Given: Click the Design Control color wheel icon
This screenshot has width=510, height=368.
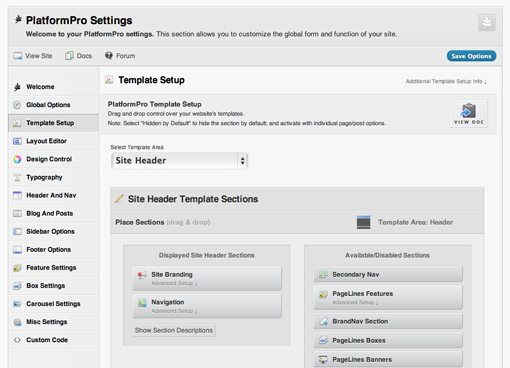Looking at the screenshot, I should coord(17,159).
